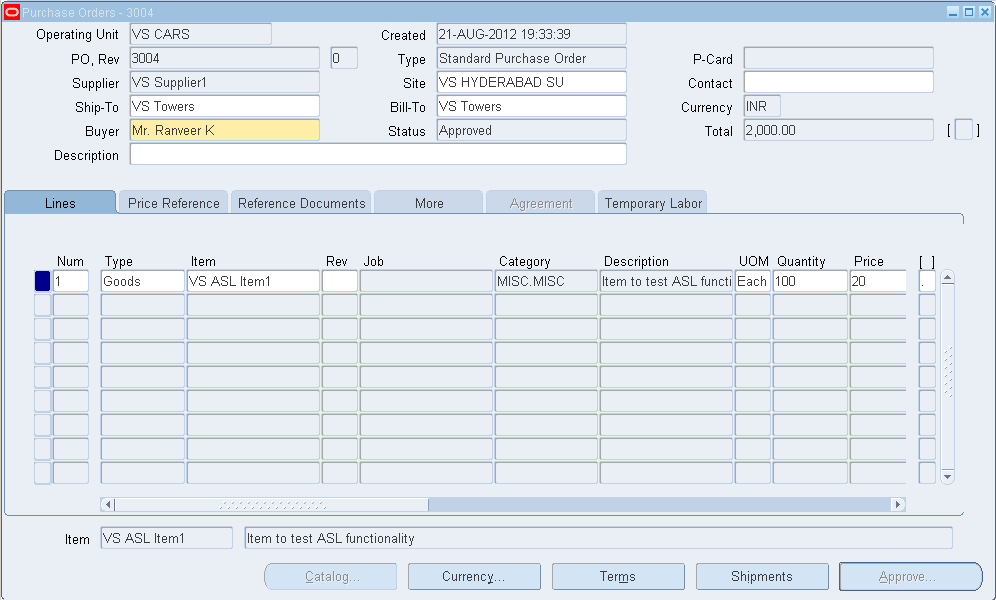Click the Item field showing VS ASL Item1
Screen dimensions: 996x600
coord(255,281)
